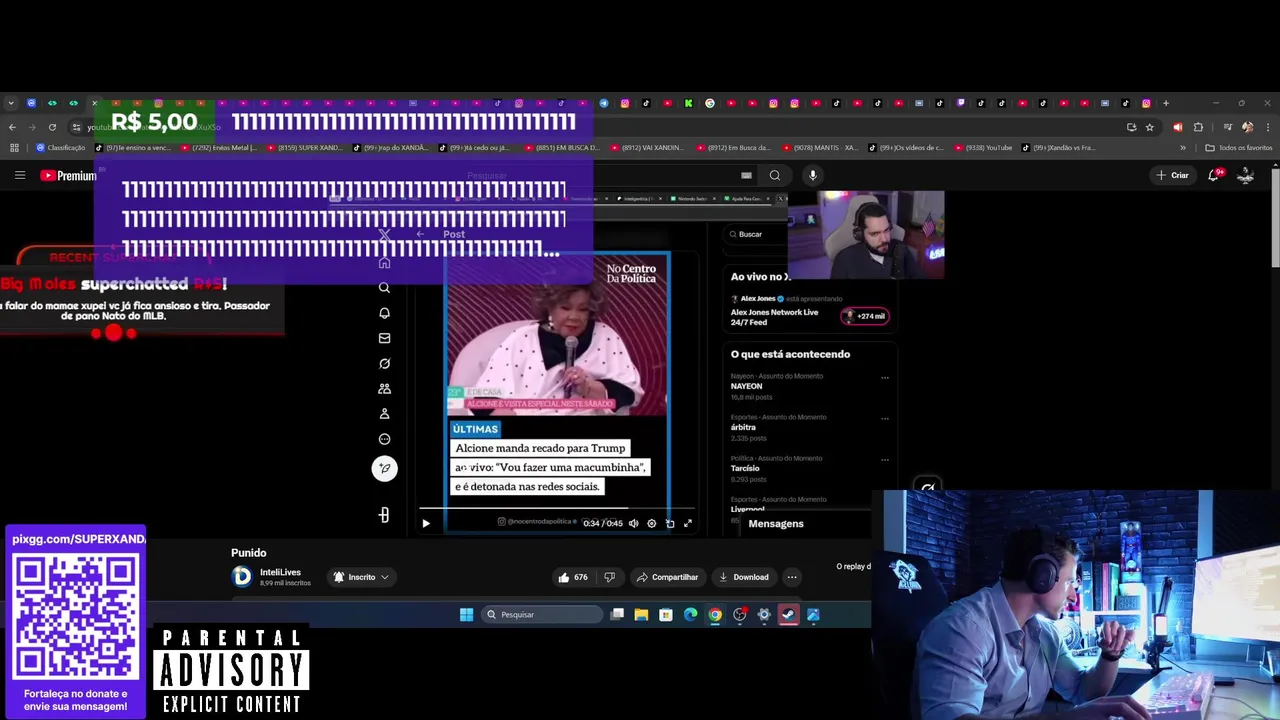Click Download button below video
This screenshot has height=720, width=1280.
click(x=743, y=577)
